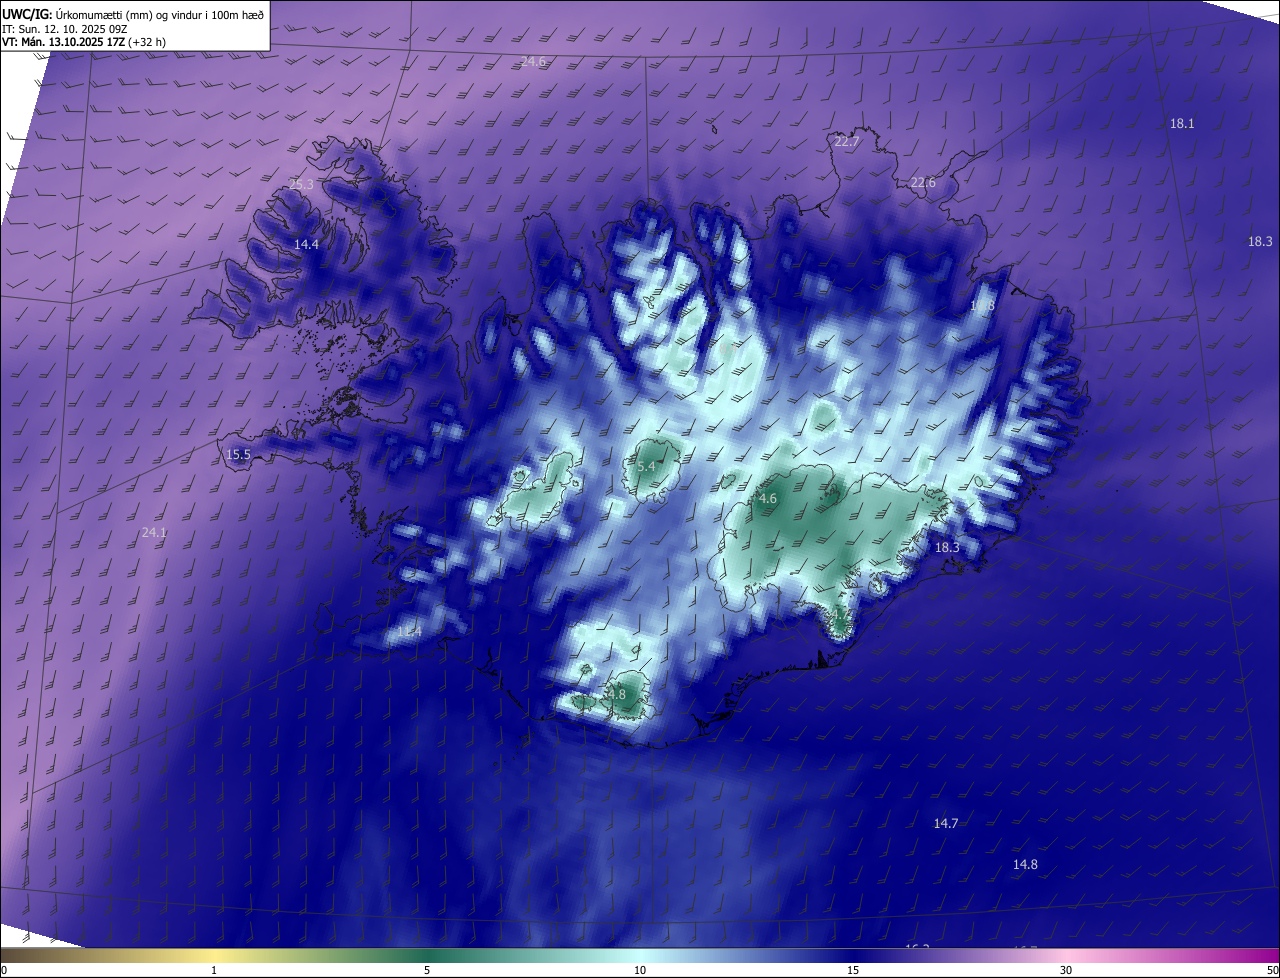This screenshot has height=978, width=1280.
Task: Click the colorbar tick label 1
Action: [x=214, y=970]
